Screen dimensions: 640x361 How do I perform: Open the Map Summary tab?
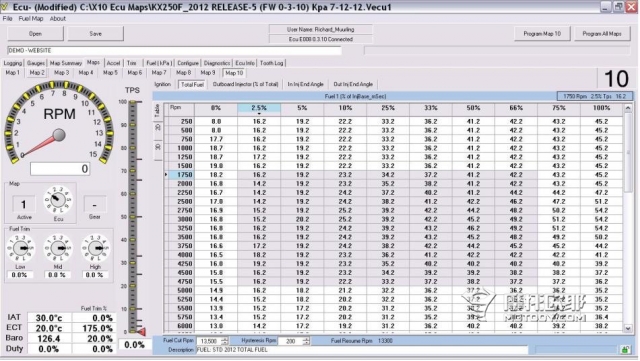coord(66,63)
